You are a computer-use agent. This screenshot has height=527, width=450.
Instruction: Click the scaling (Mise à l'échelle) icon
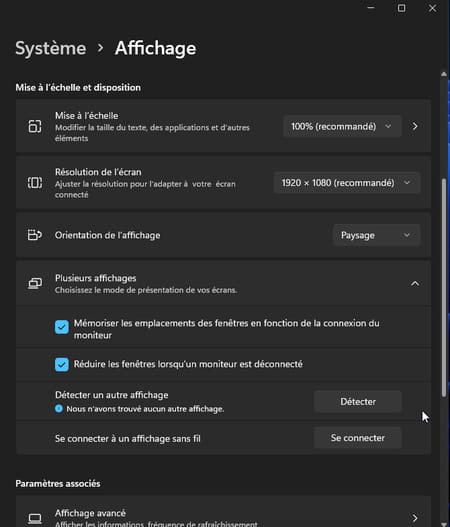(x=35, y=126)
